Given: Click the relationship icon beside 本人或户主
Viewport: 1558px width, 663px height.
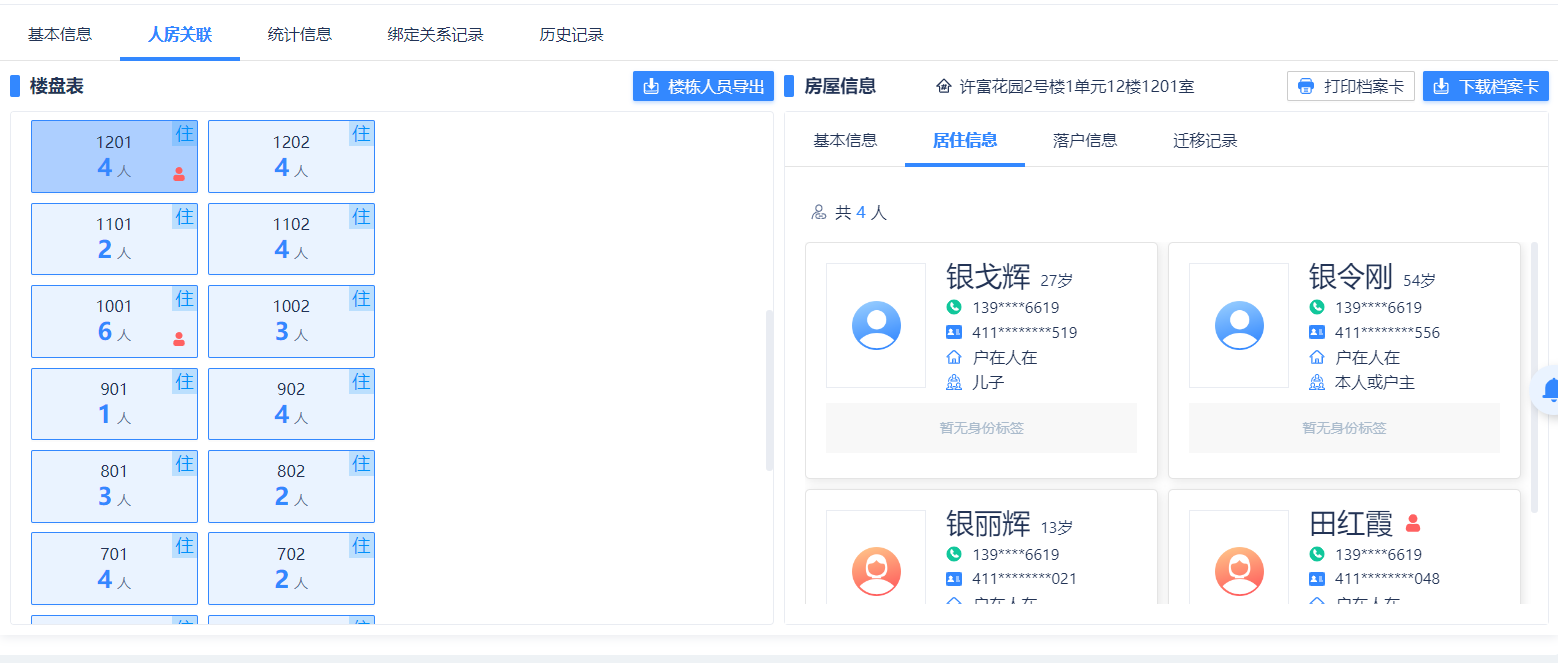Looking at the screenshot, I should 1317,382.
